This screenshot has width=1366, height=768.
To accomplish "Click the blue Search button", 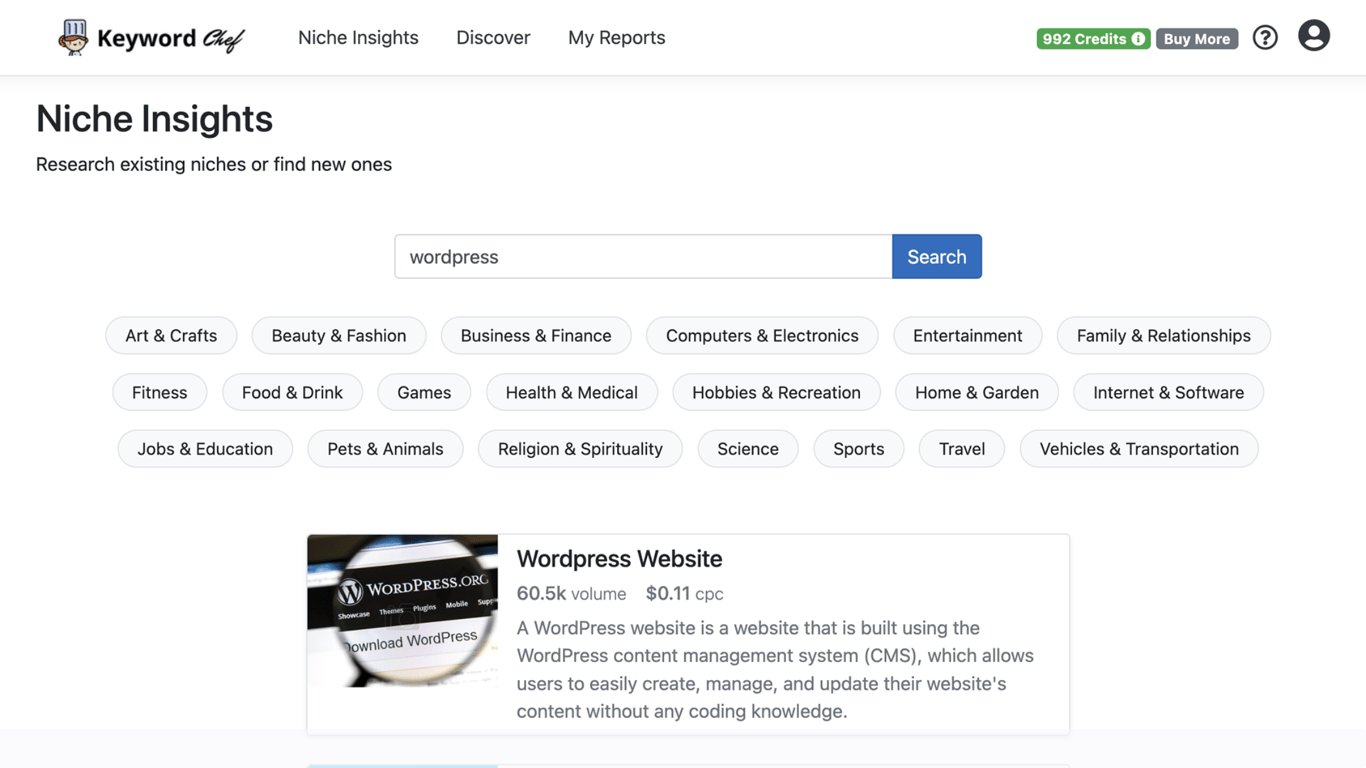I will [937, 257].
